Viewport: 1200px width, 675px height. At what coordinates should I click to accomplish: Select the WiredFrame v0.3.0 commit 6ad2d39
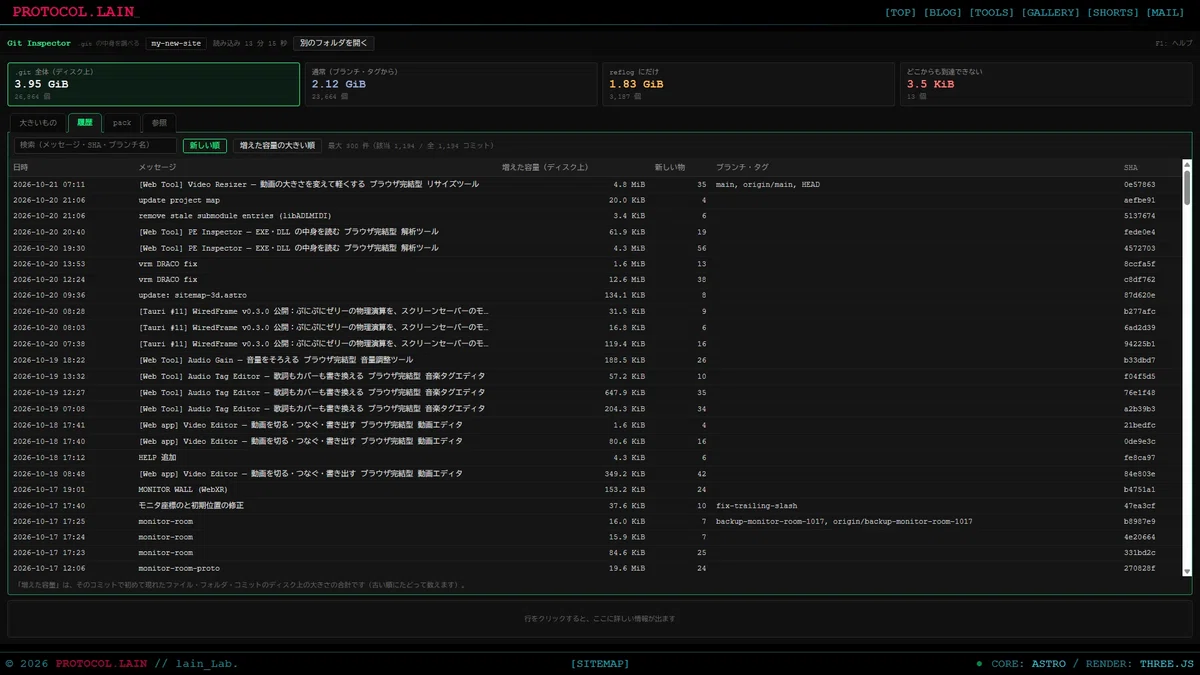point(595,327)
